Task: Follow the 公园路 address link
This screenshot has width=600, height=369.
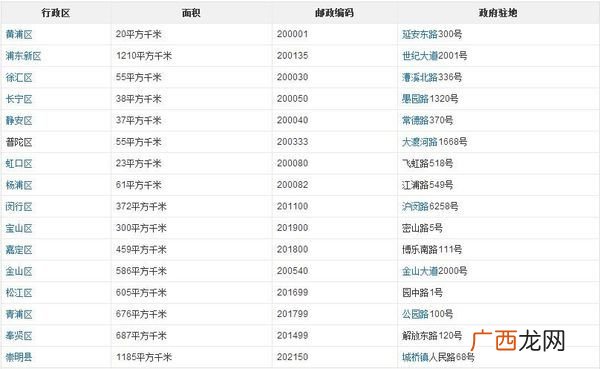Action: coord(415,315)
